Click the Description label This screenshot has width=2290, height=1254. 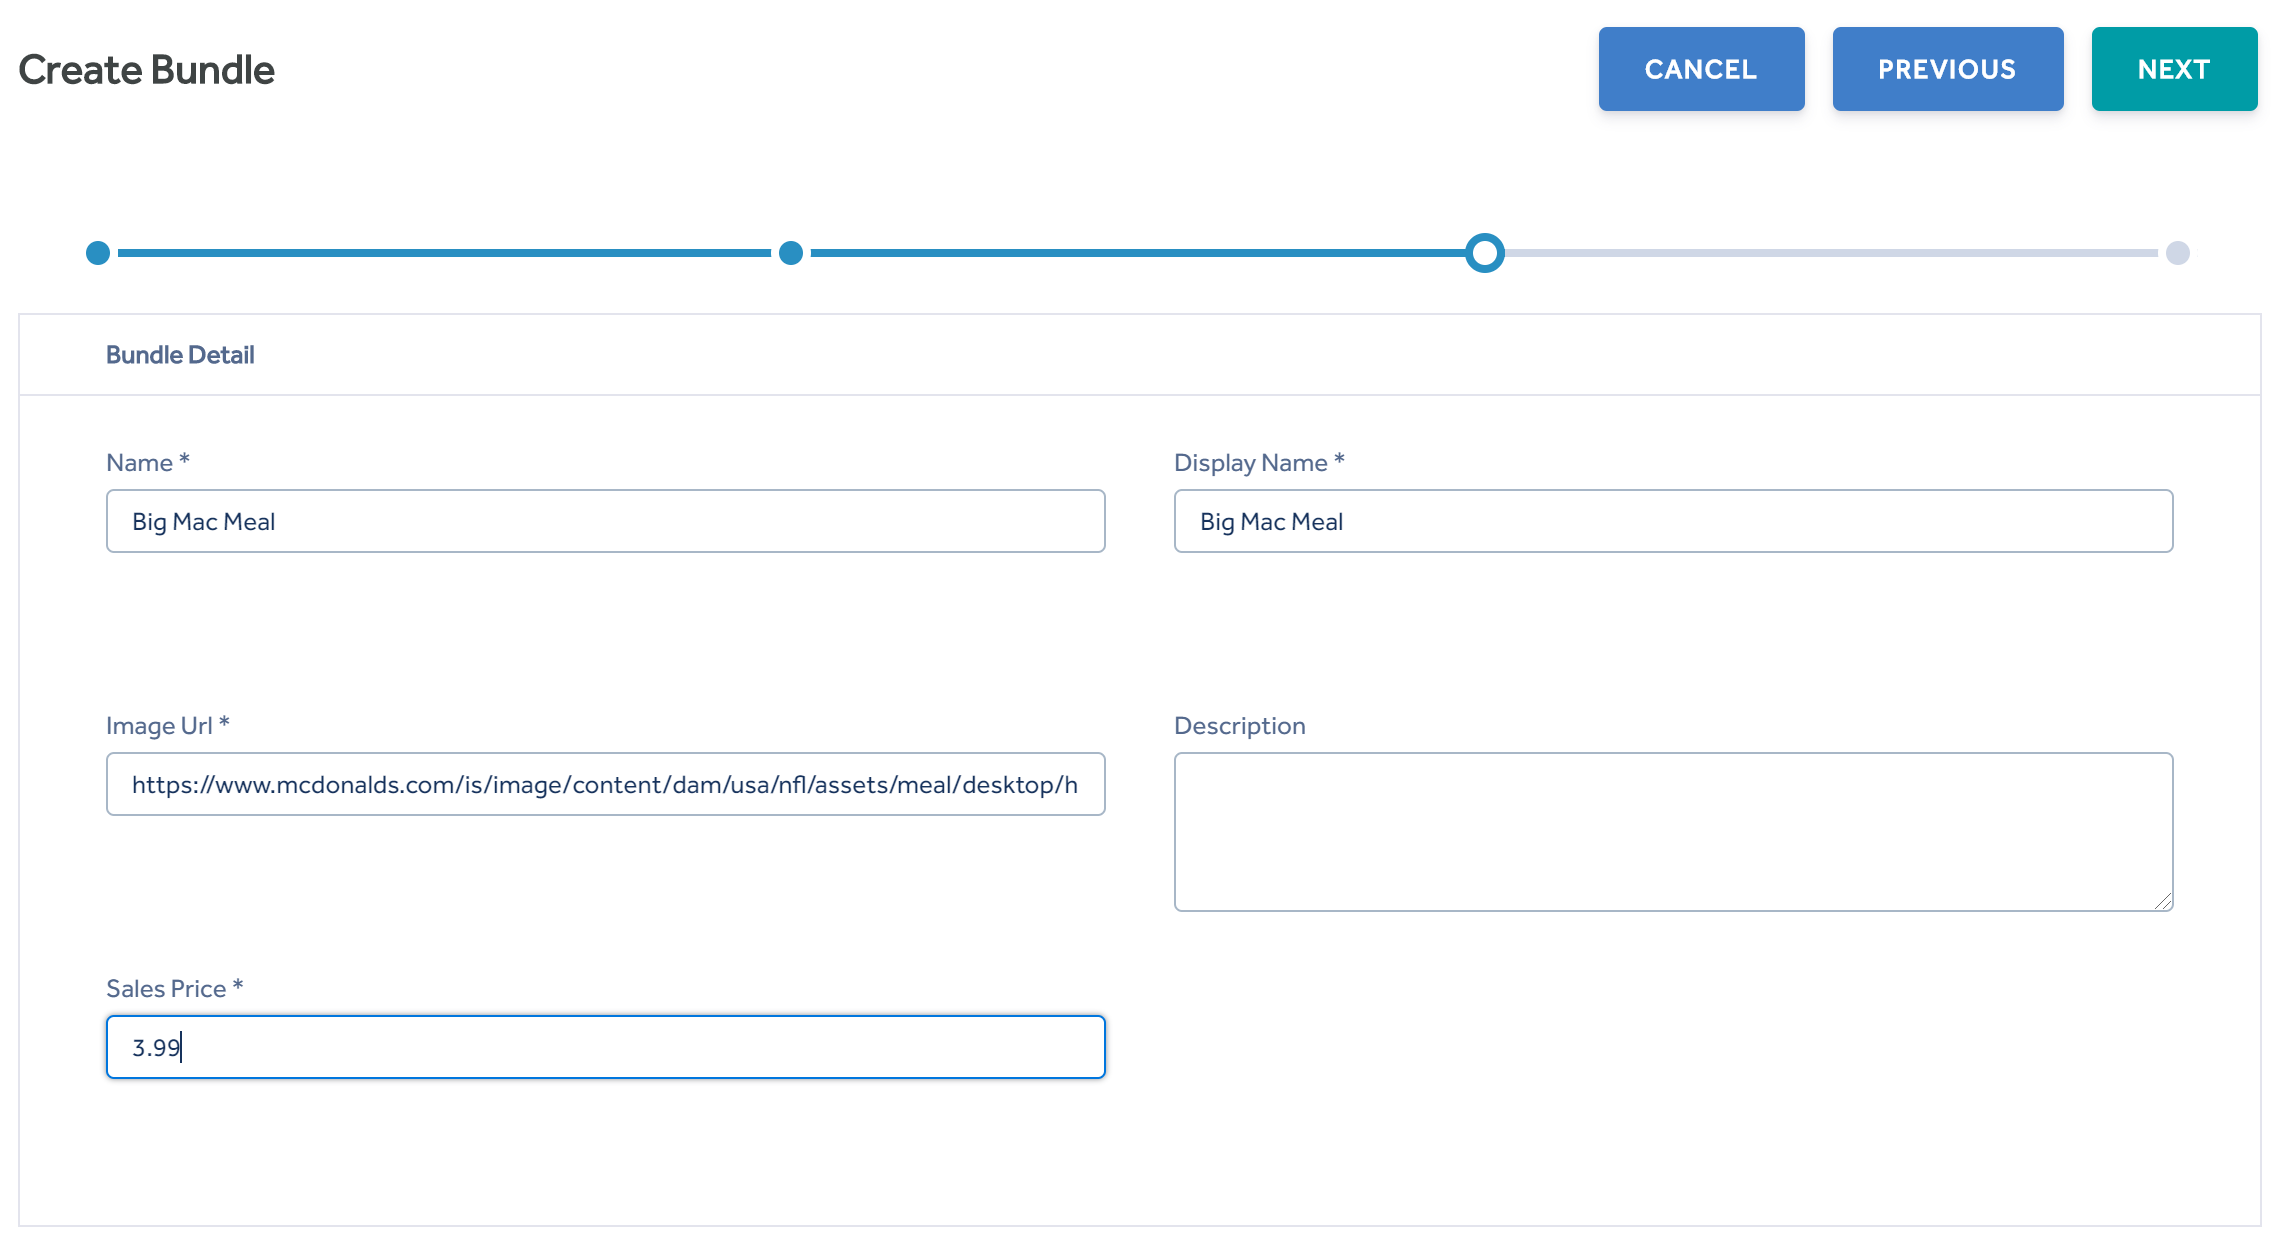point(1240,725)
